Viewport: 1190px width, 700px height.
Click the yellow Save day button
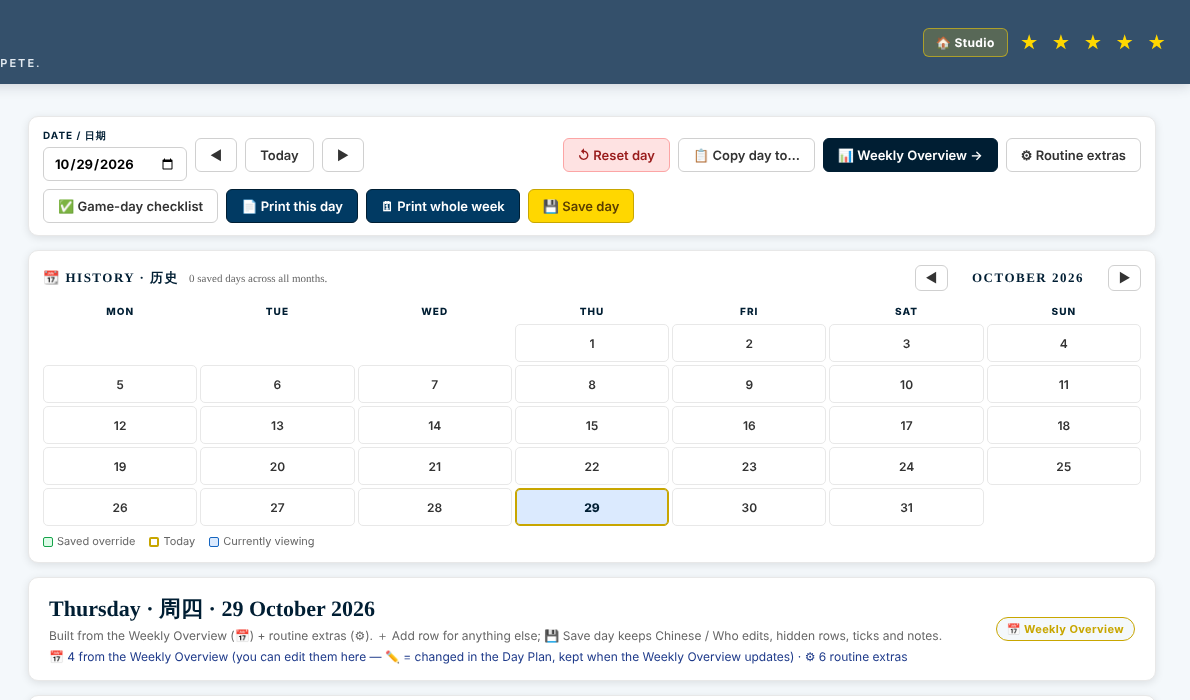[x=581, y=206]
